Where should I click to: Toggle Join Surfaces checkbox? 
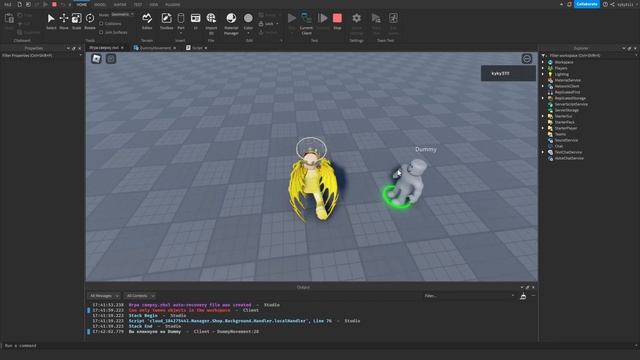[101, 32]
